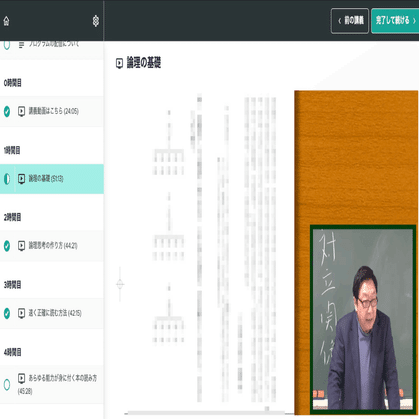
Task: Open the 速く正確に読む方法 (42:15) lesson
Action: [52, 313]
